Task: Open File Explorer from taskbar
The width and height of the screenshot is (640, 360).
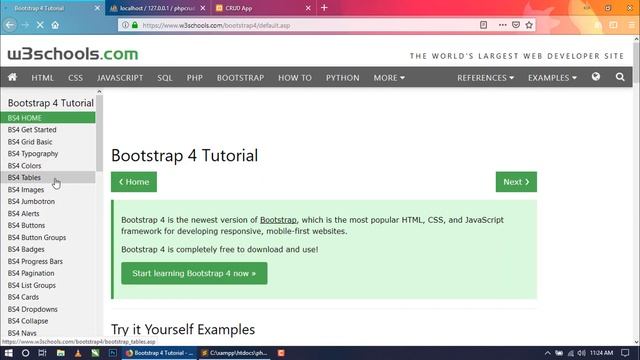Action: pyautogui.click(x=60, y=353)
